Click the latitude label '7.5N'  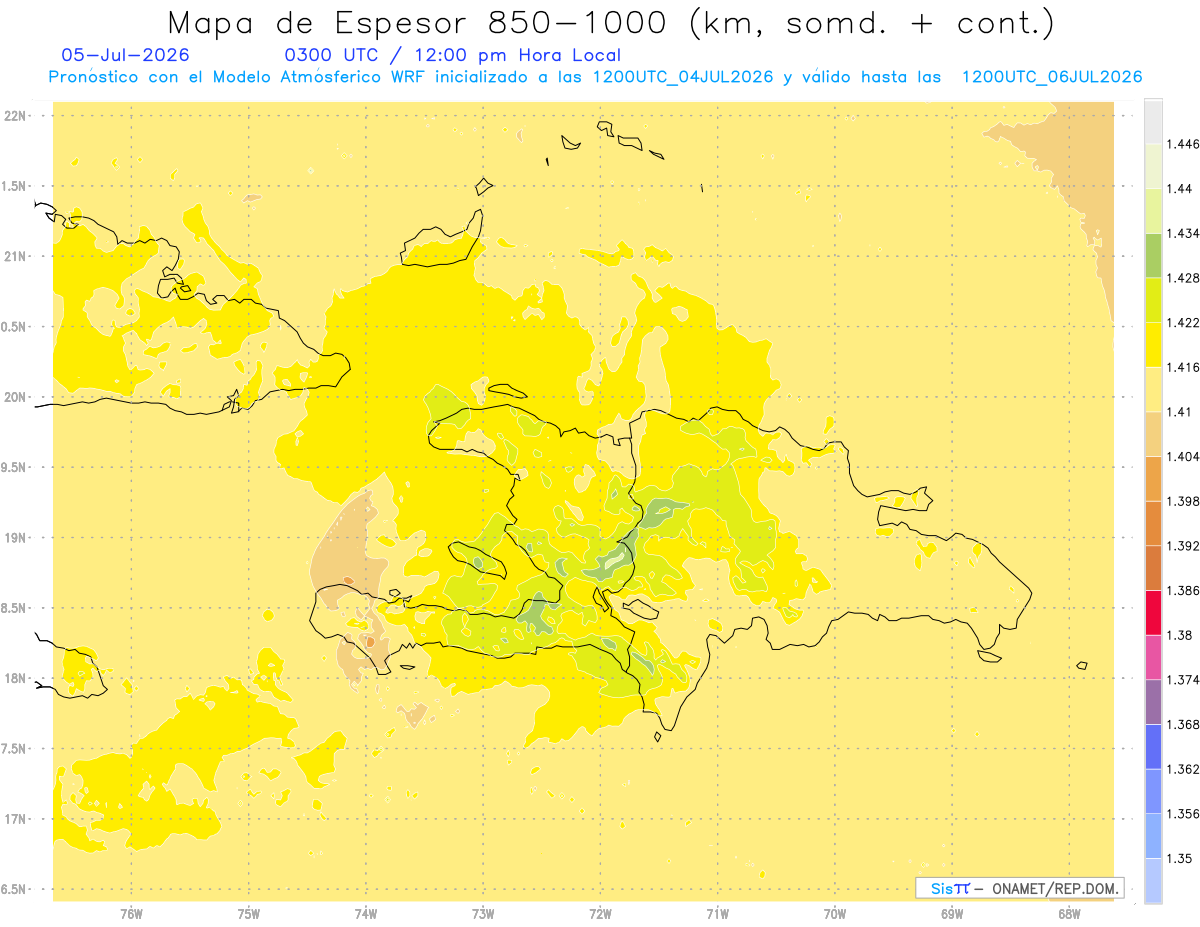(15, 749)
